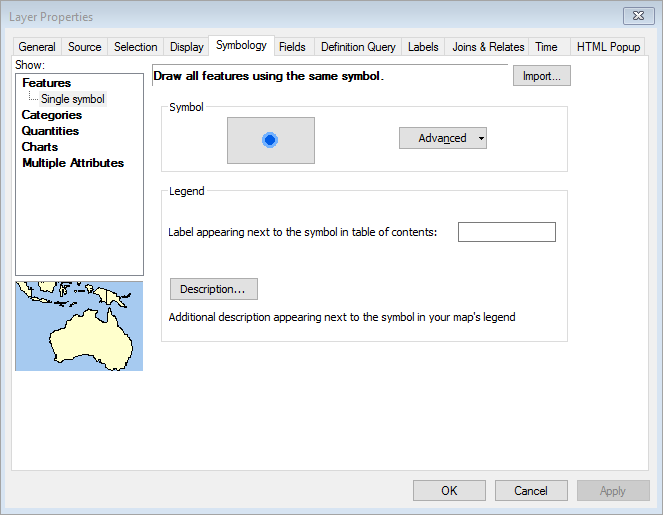Select Single symbol in the Show list
The height and width of the screenshot is (515, 663).
pyautogui.click(x=72, y=99)
